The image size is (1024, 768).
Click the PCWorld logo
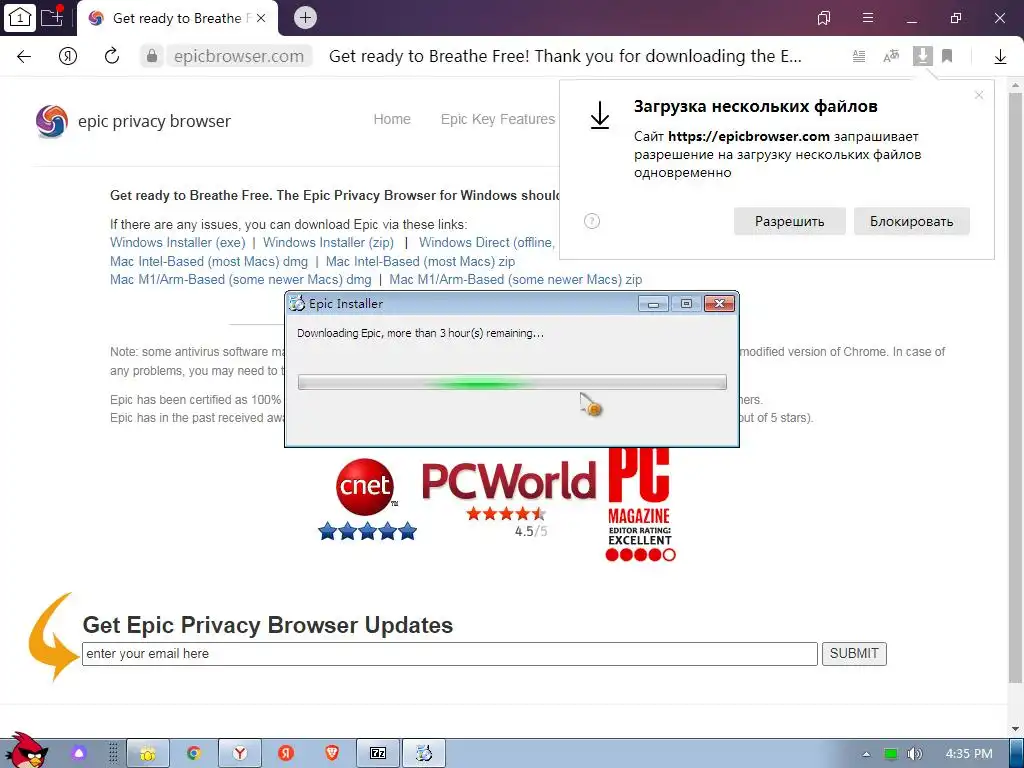click(509, 481)
